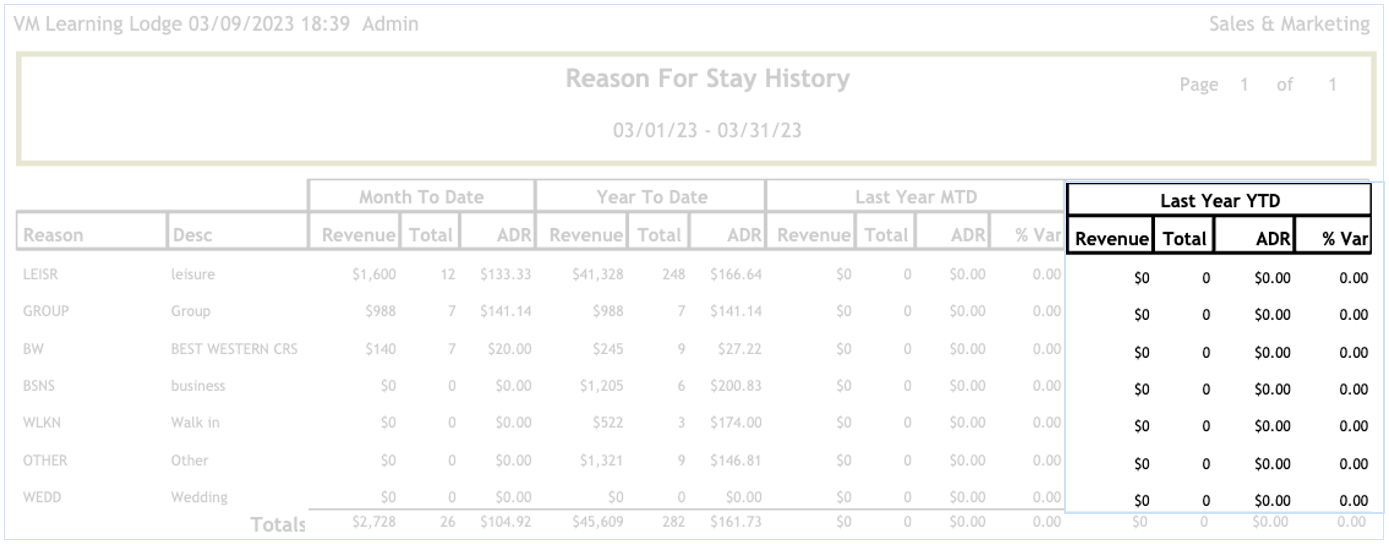Screen dimensions: 1389x544
Task: Click the Desc column header
Action: tap(193, 236)
